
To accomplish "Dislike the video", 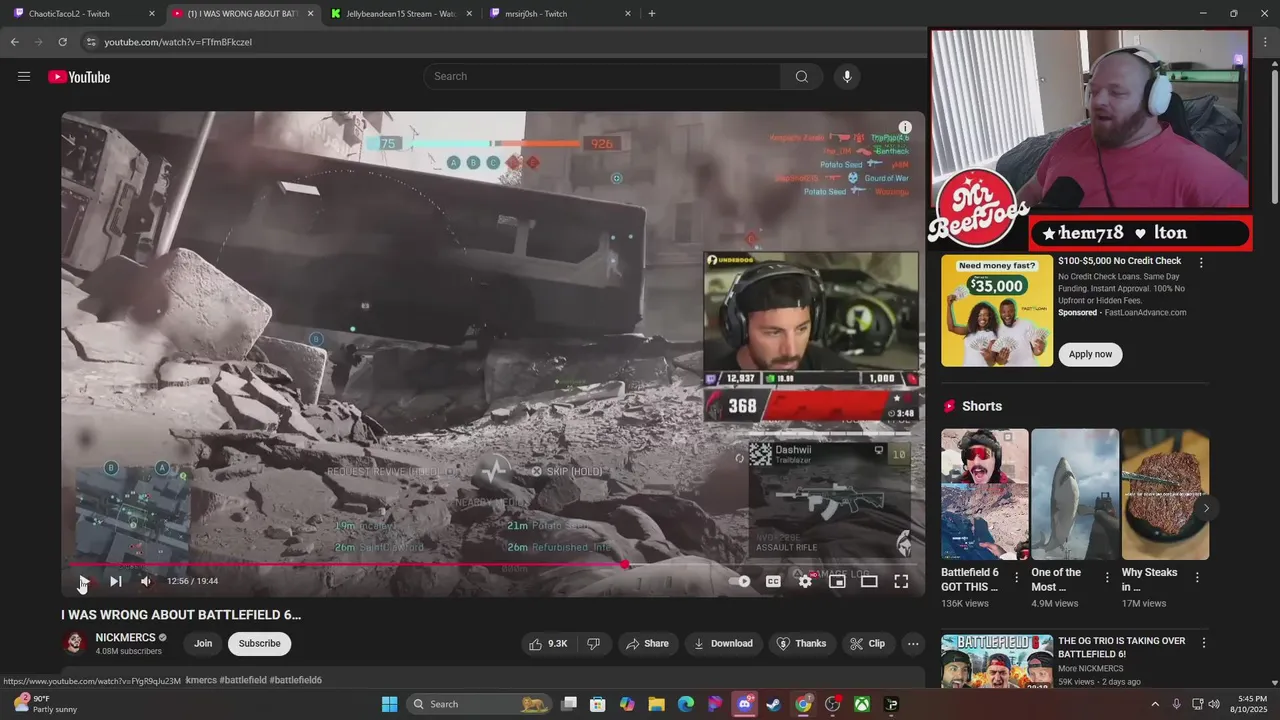I will click(593, 644).
